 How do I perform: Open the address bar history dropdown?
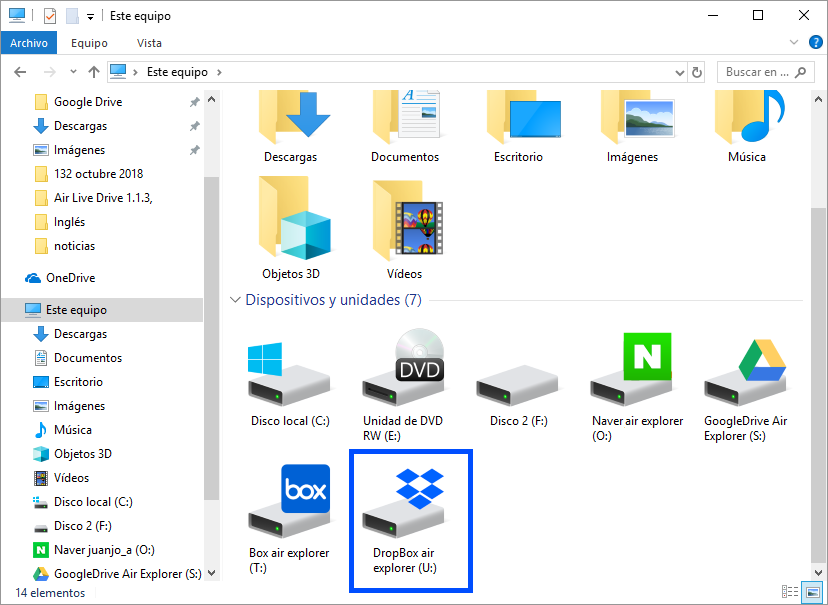pos(680,73)
